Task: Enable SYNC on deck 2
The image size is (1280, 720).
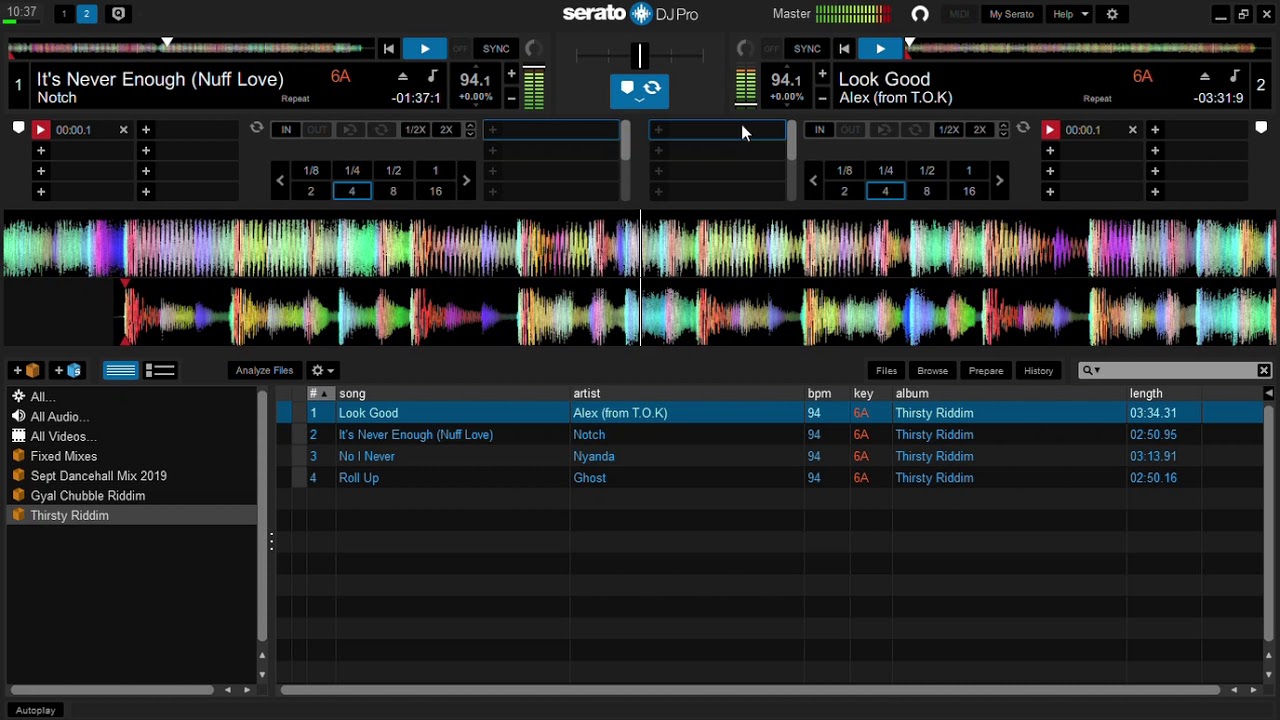Action: [807, 49]
